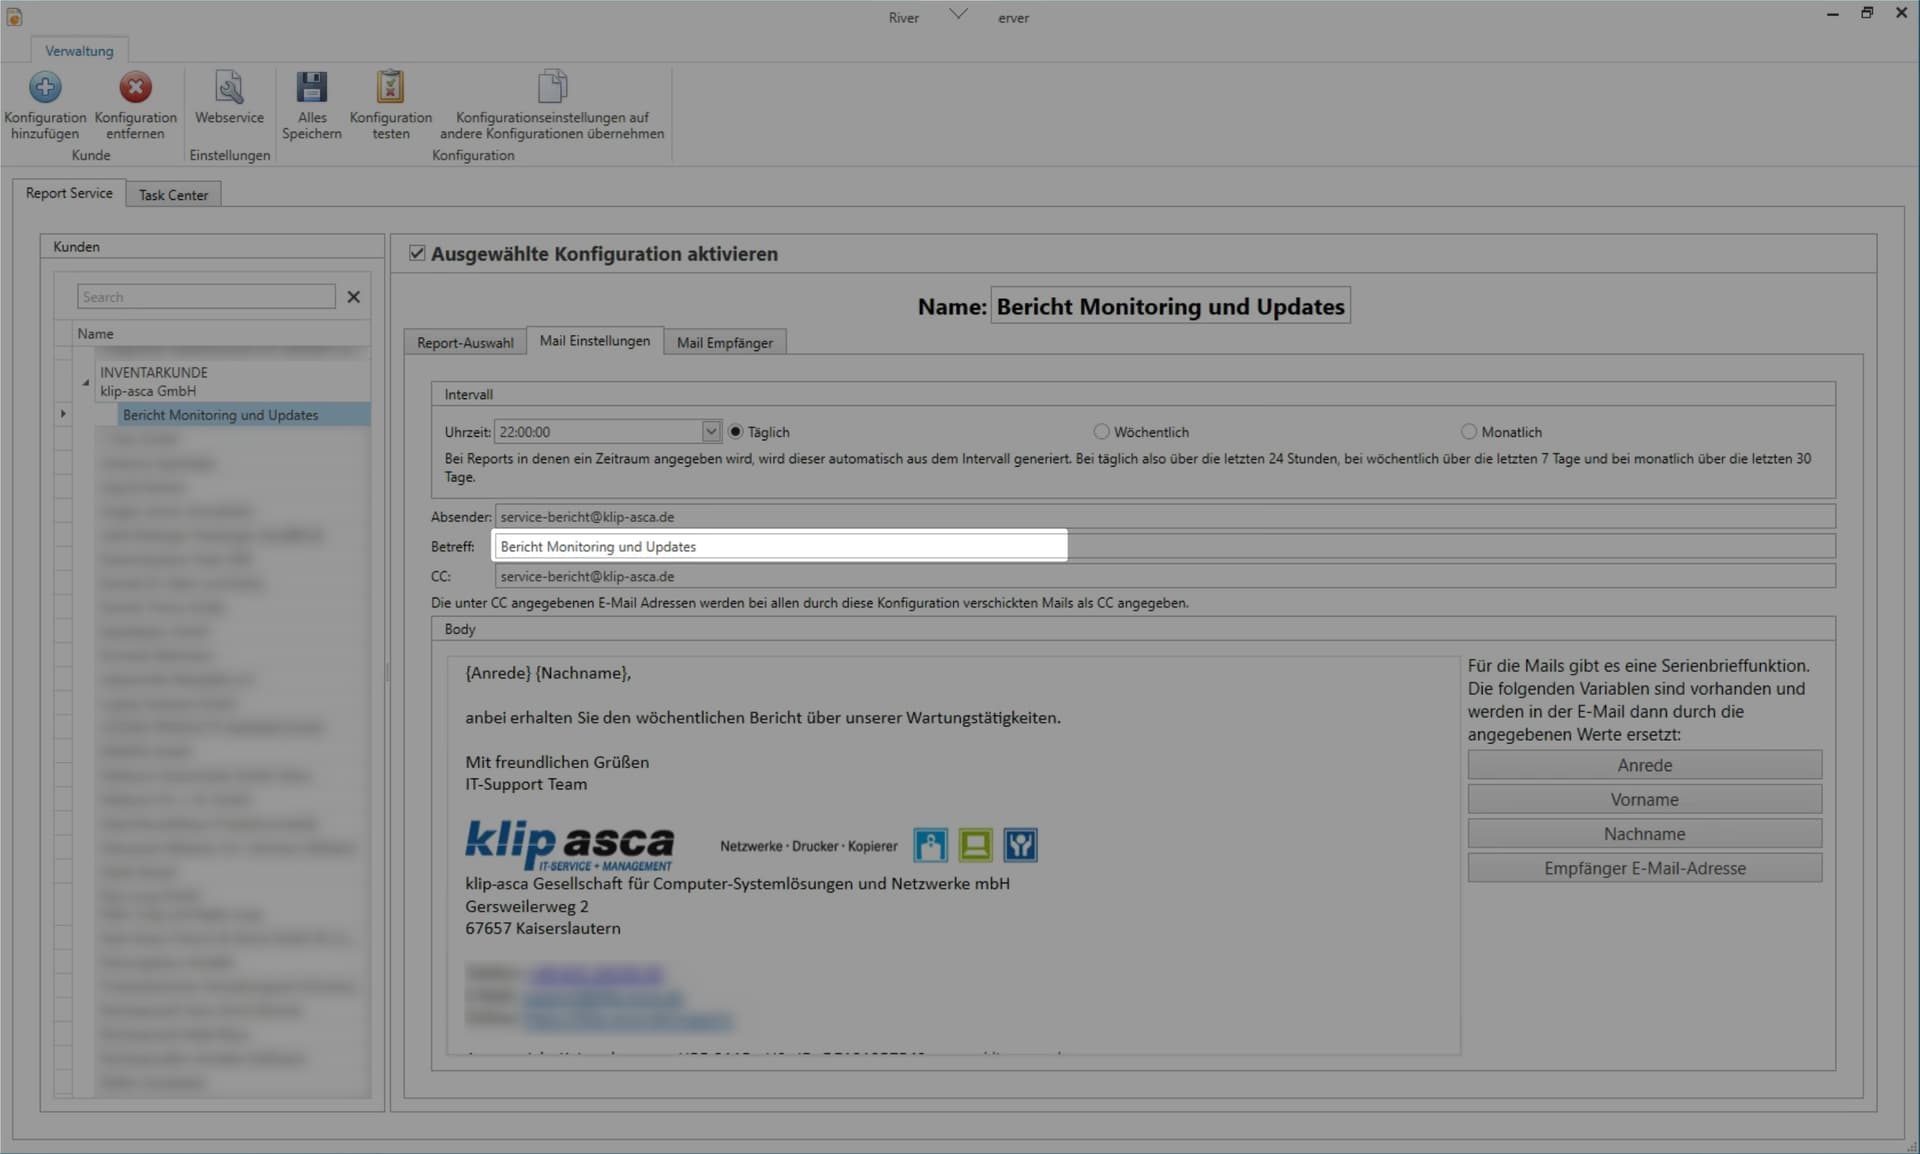
Task: Select the Wöchentlich interval radio button
Action: tap(1101, 432)
